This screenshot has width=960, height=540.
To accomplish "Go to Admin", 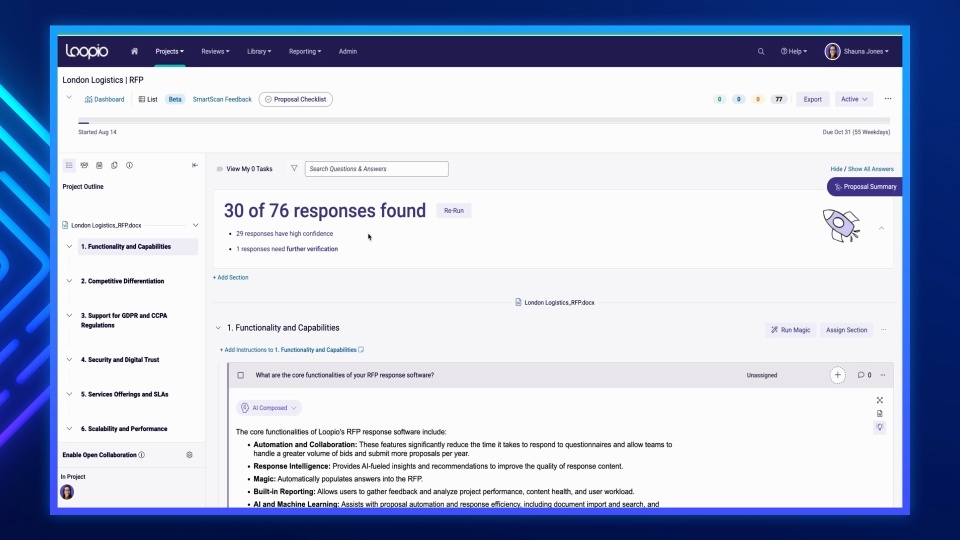I will (348, 51).
